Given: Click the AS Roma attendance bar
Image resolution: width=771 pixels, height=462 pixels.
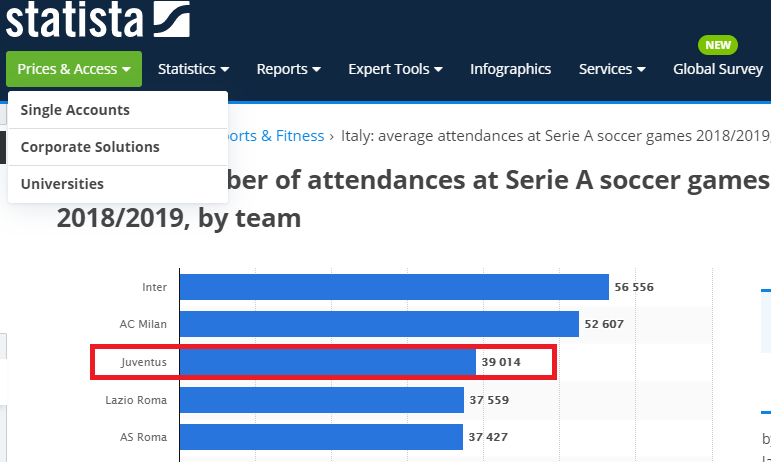Looking at the screenshot, I should 320,437.
